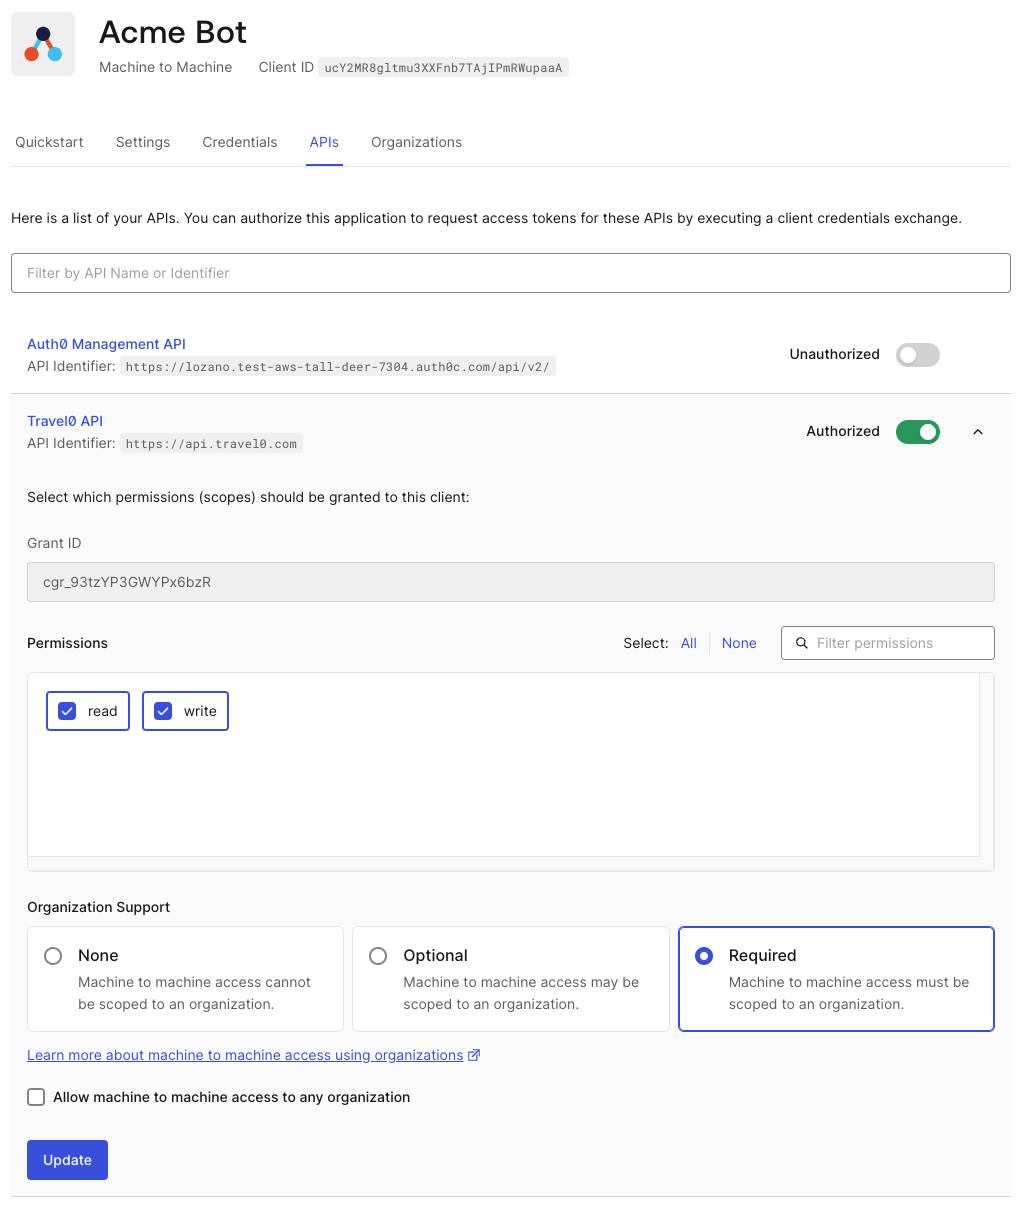Click the Filter permissions input field
The image size is (1020, 1205).
pyautogui.click(x=888, y=643)
